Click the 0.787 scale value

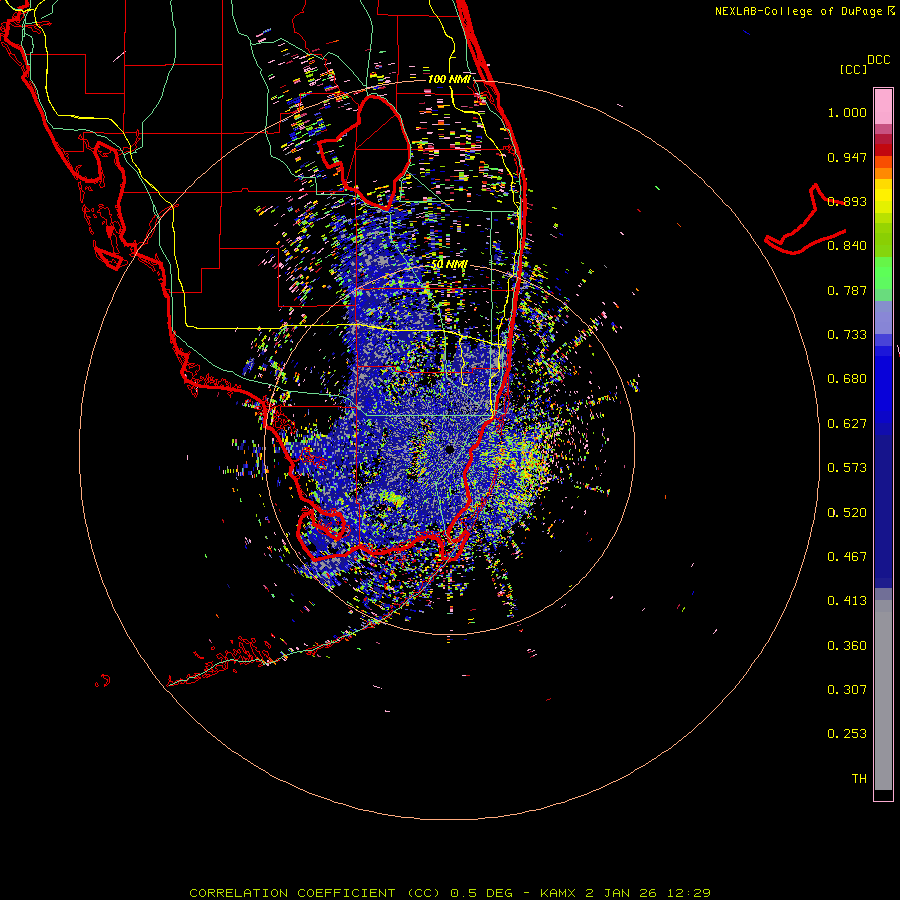pos(847,290)
